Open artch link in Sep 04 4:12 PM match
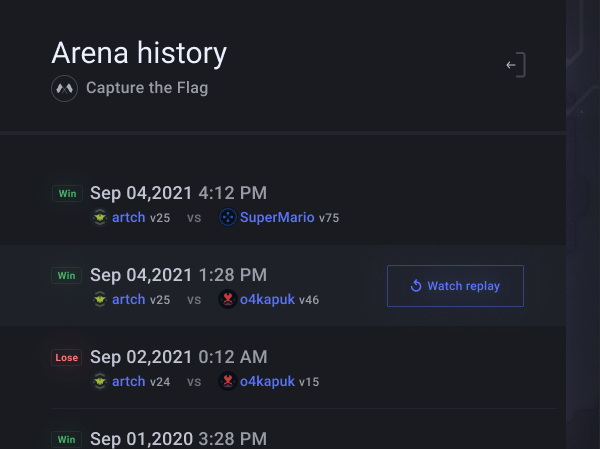This screenshot has width=600, height=449. (x=128, y=217)
